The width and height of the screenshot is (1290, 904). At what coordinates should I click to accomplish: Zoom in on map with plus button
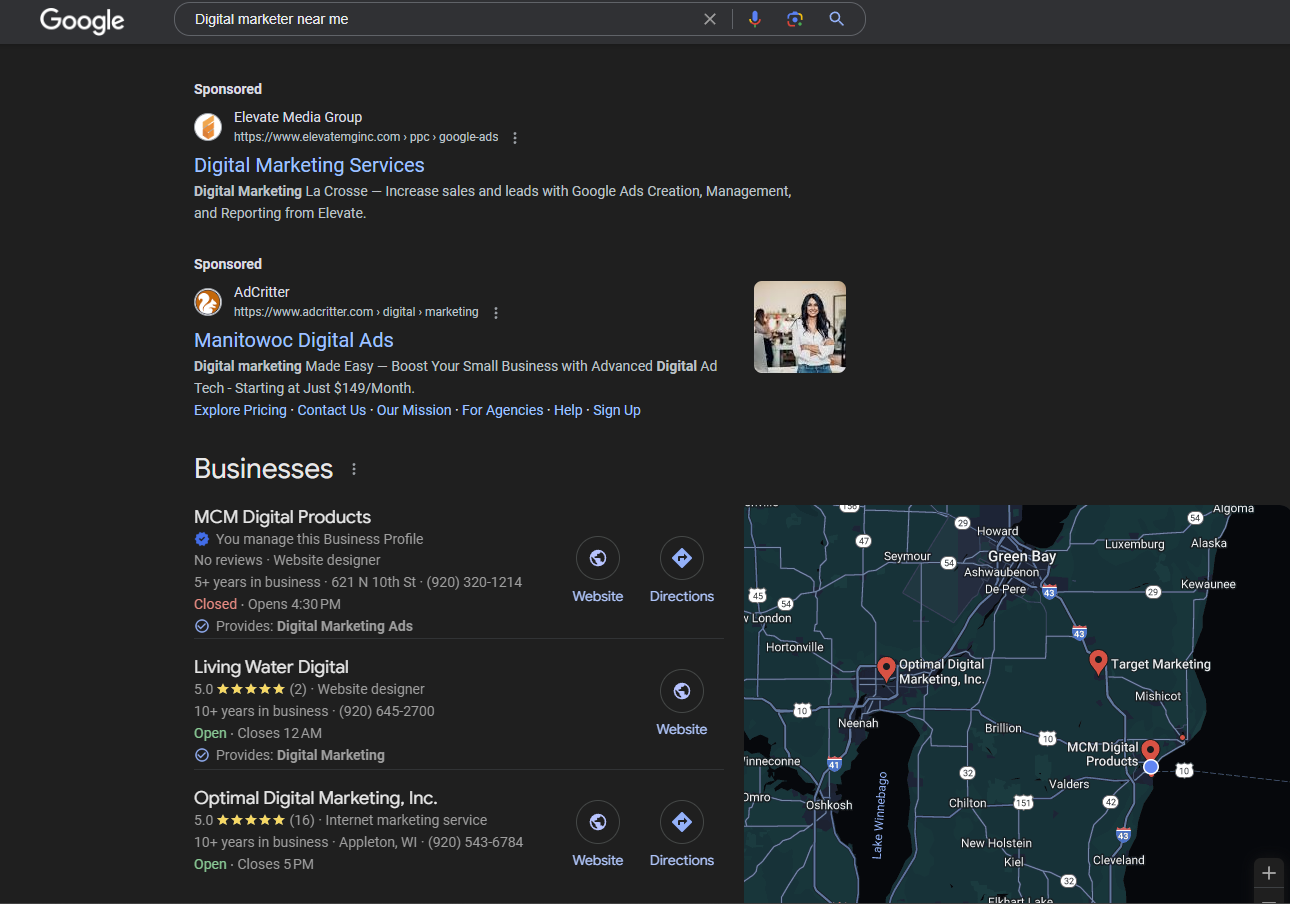tap(1269, 873)
